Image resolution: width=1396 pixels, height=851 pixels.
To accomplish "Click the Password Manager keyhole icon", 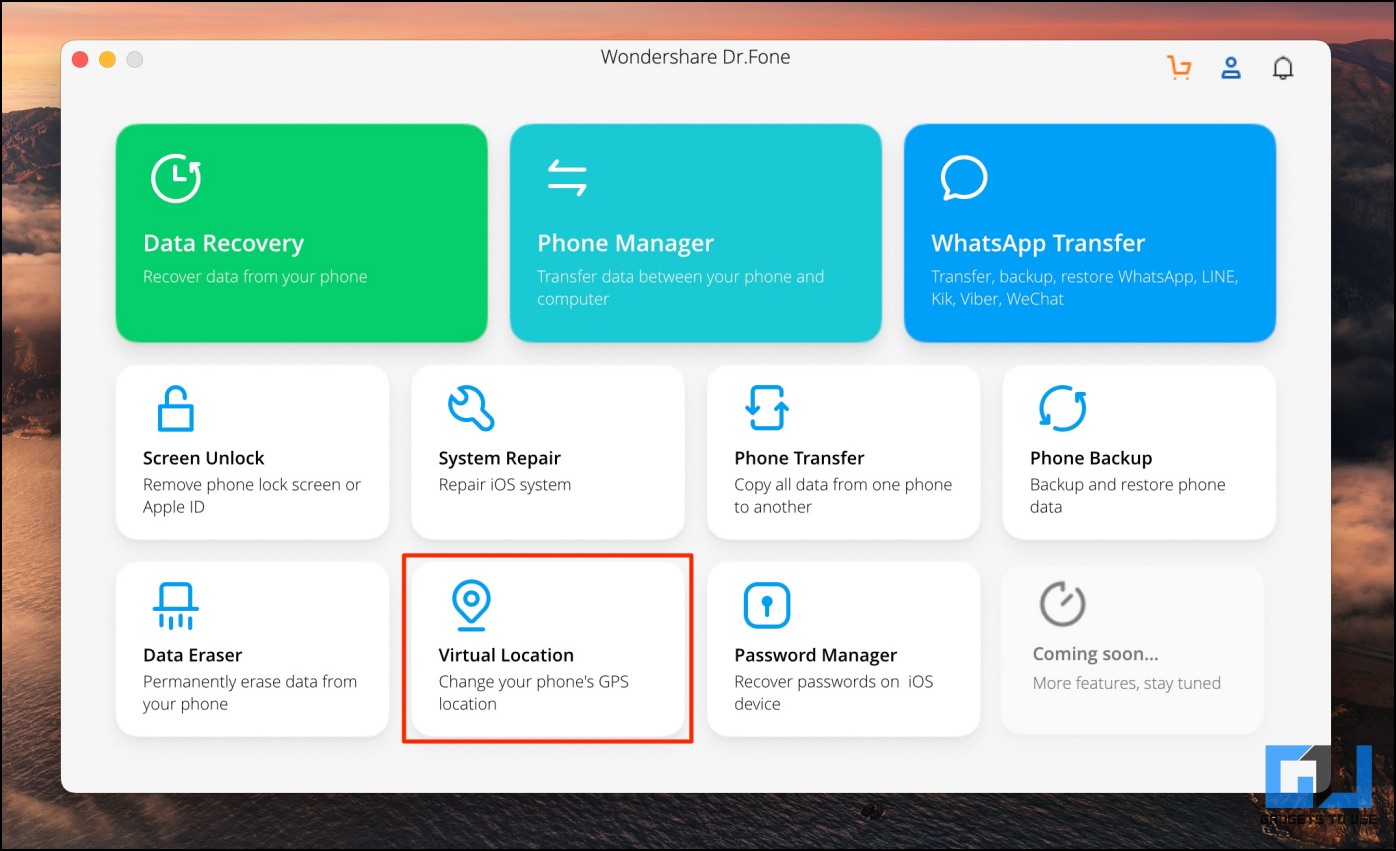I will [767, 606].
